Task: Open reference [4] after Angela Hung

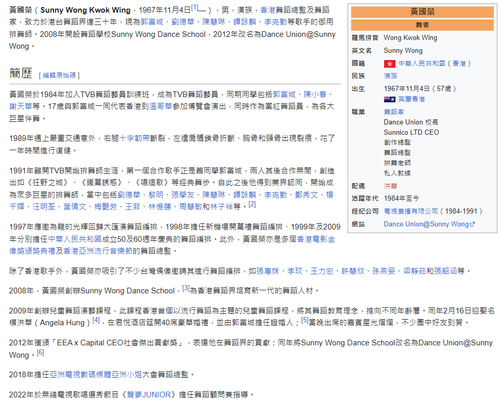Action: 96,320
